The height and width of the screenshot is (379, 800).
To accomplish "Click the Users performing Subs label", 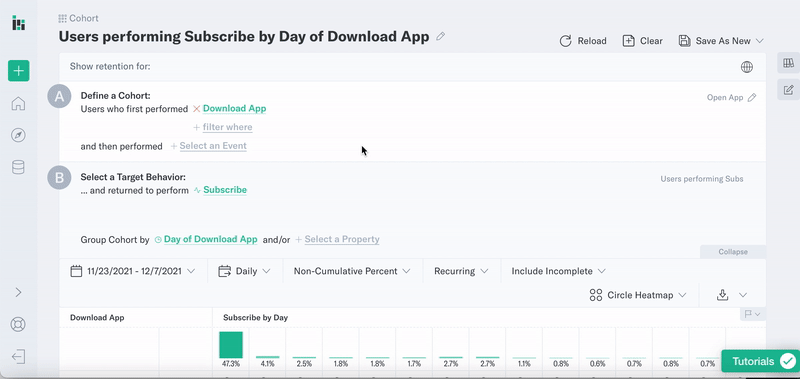I will point(702,179).
